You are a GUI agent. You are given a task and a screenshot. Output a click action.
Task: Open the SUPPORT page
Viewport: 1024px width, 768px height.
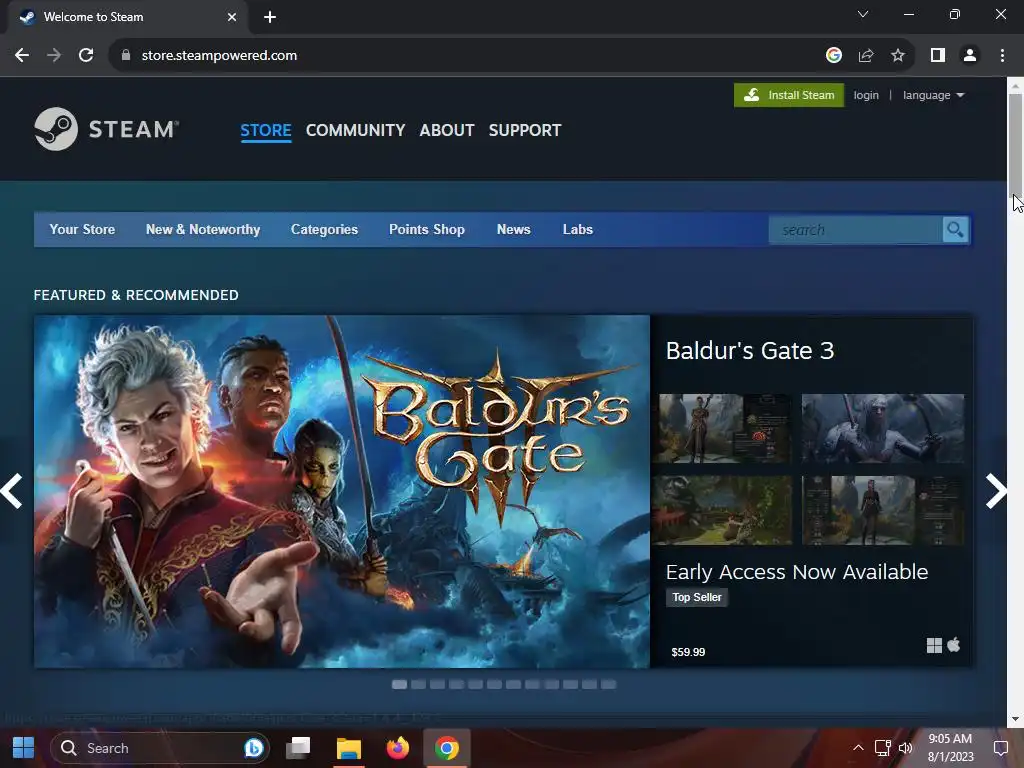point(525,131)
